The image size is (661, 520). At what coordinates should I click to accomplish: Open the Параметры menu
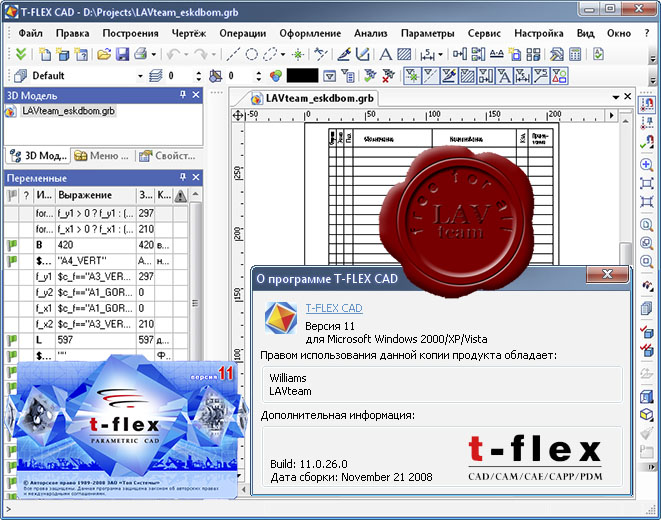tap(427, 33)
